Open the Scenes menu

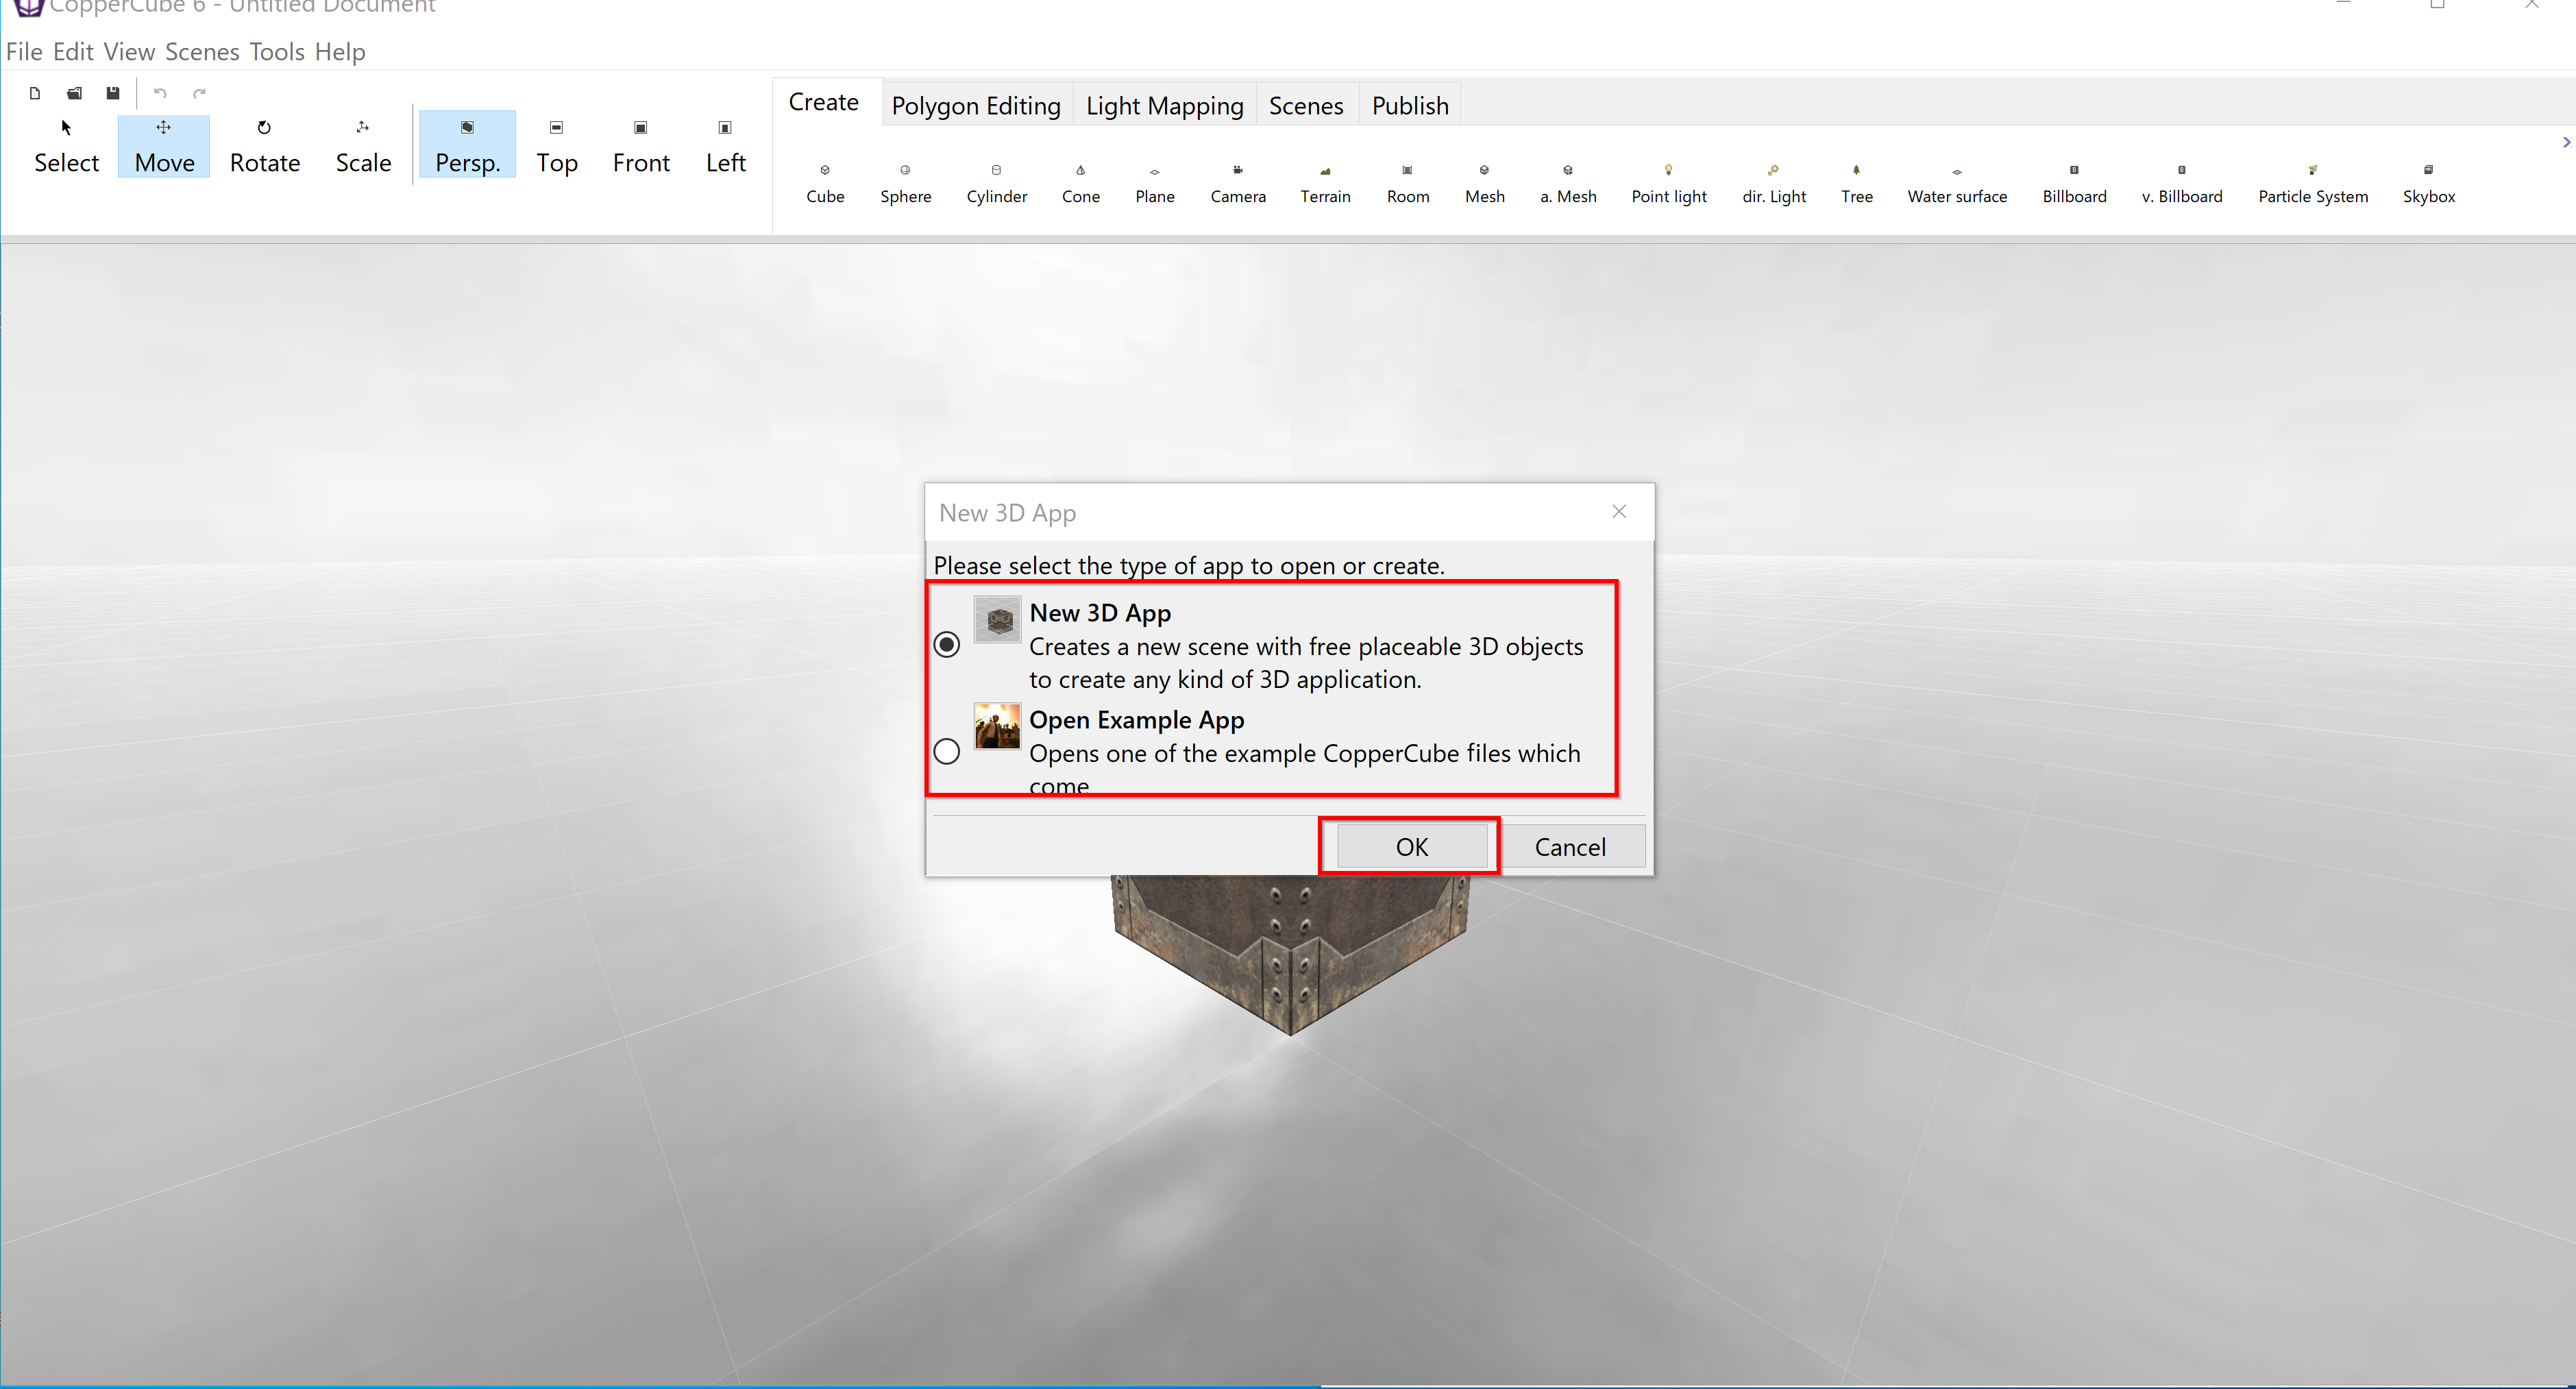pyautogui.click(x=206, y=51)
